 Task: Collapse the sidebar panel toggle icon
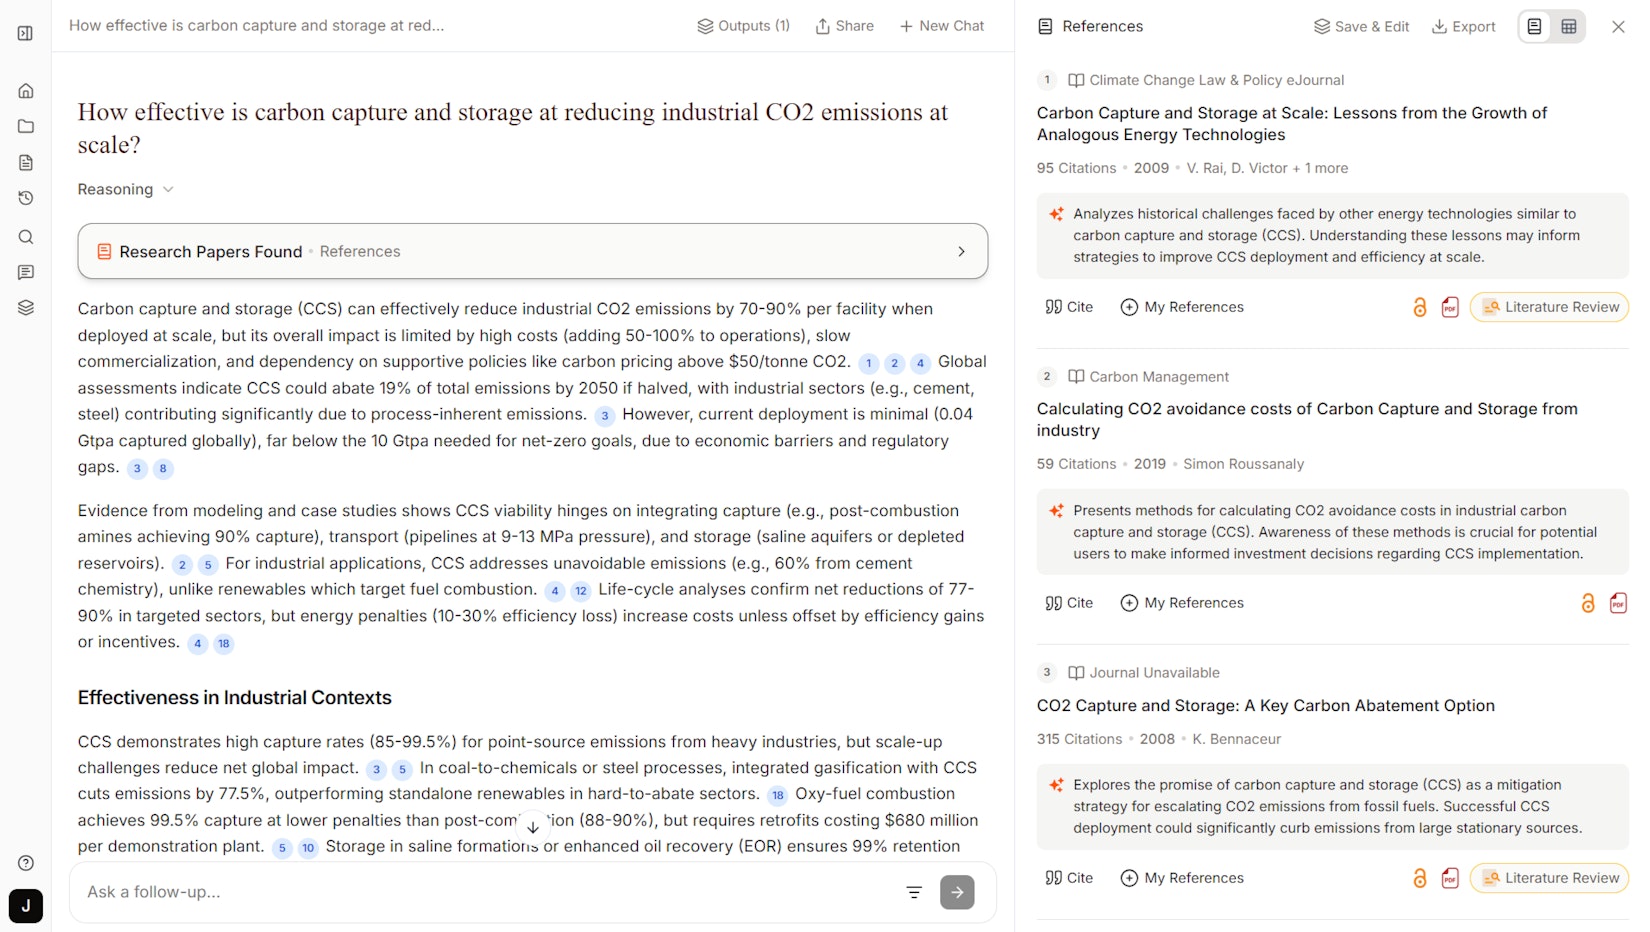coord(26,33)
